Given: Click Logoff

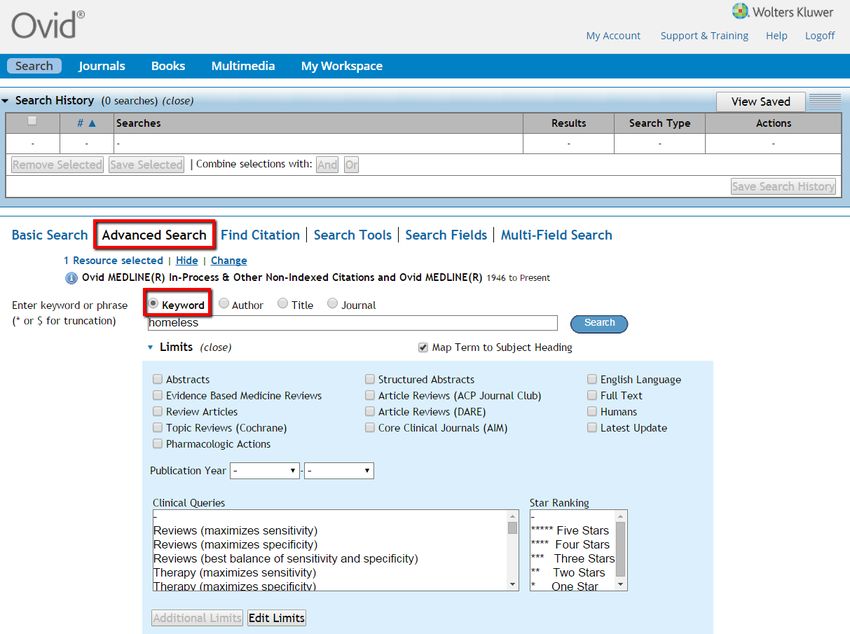Looking at the screenshot, I should 820,36.
